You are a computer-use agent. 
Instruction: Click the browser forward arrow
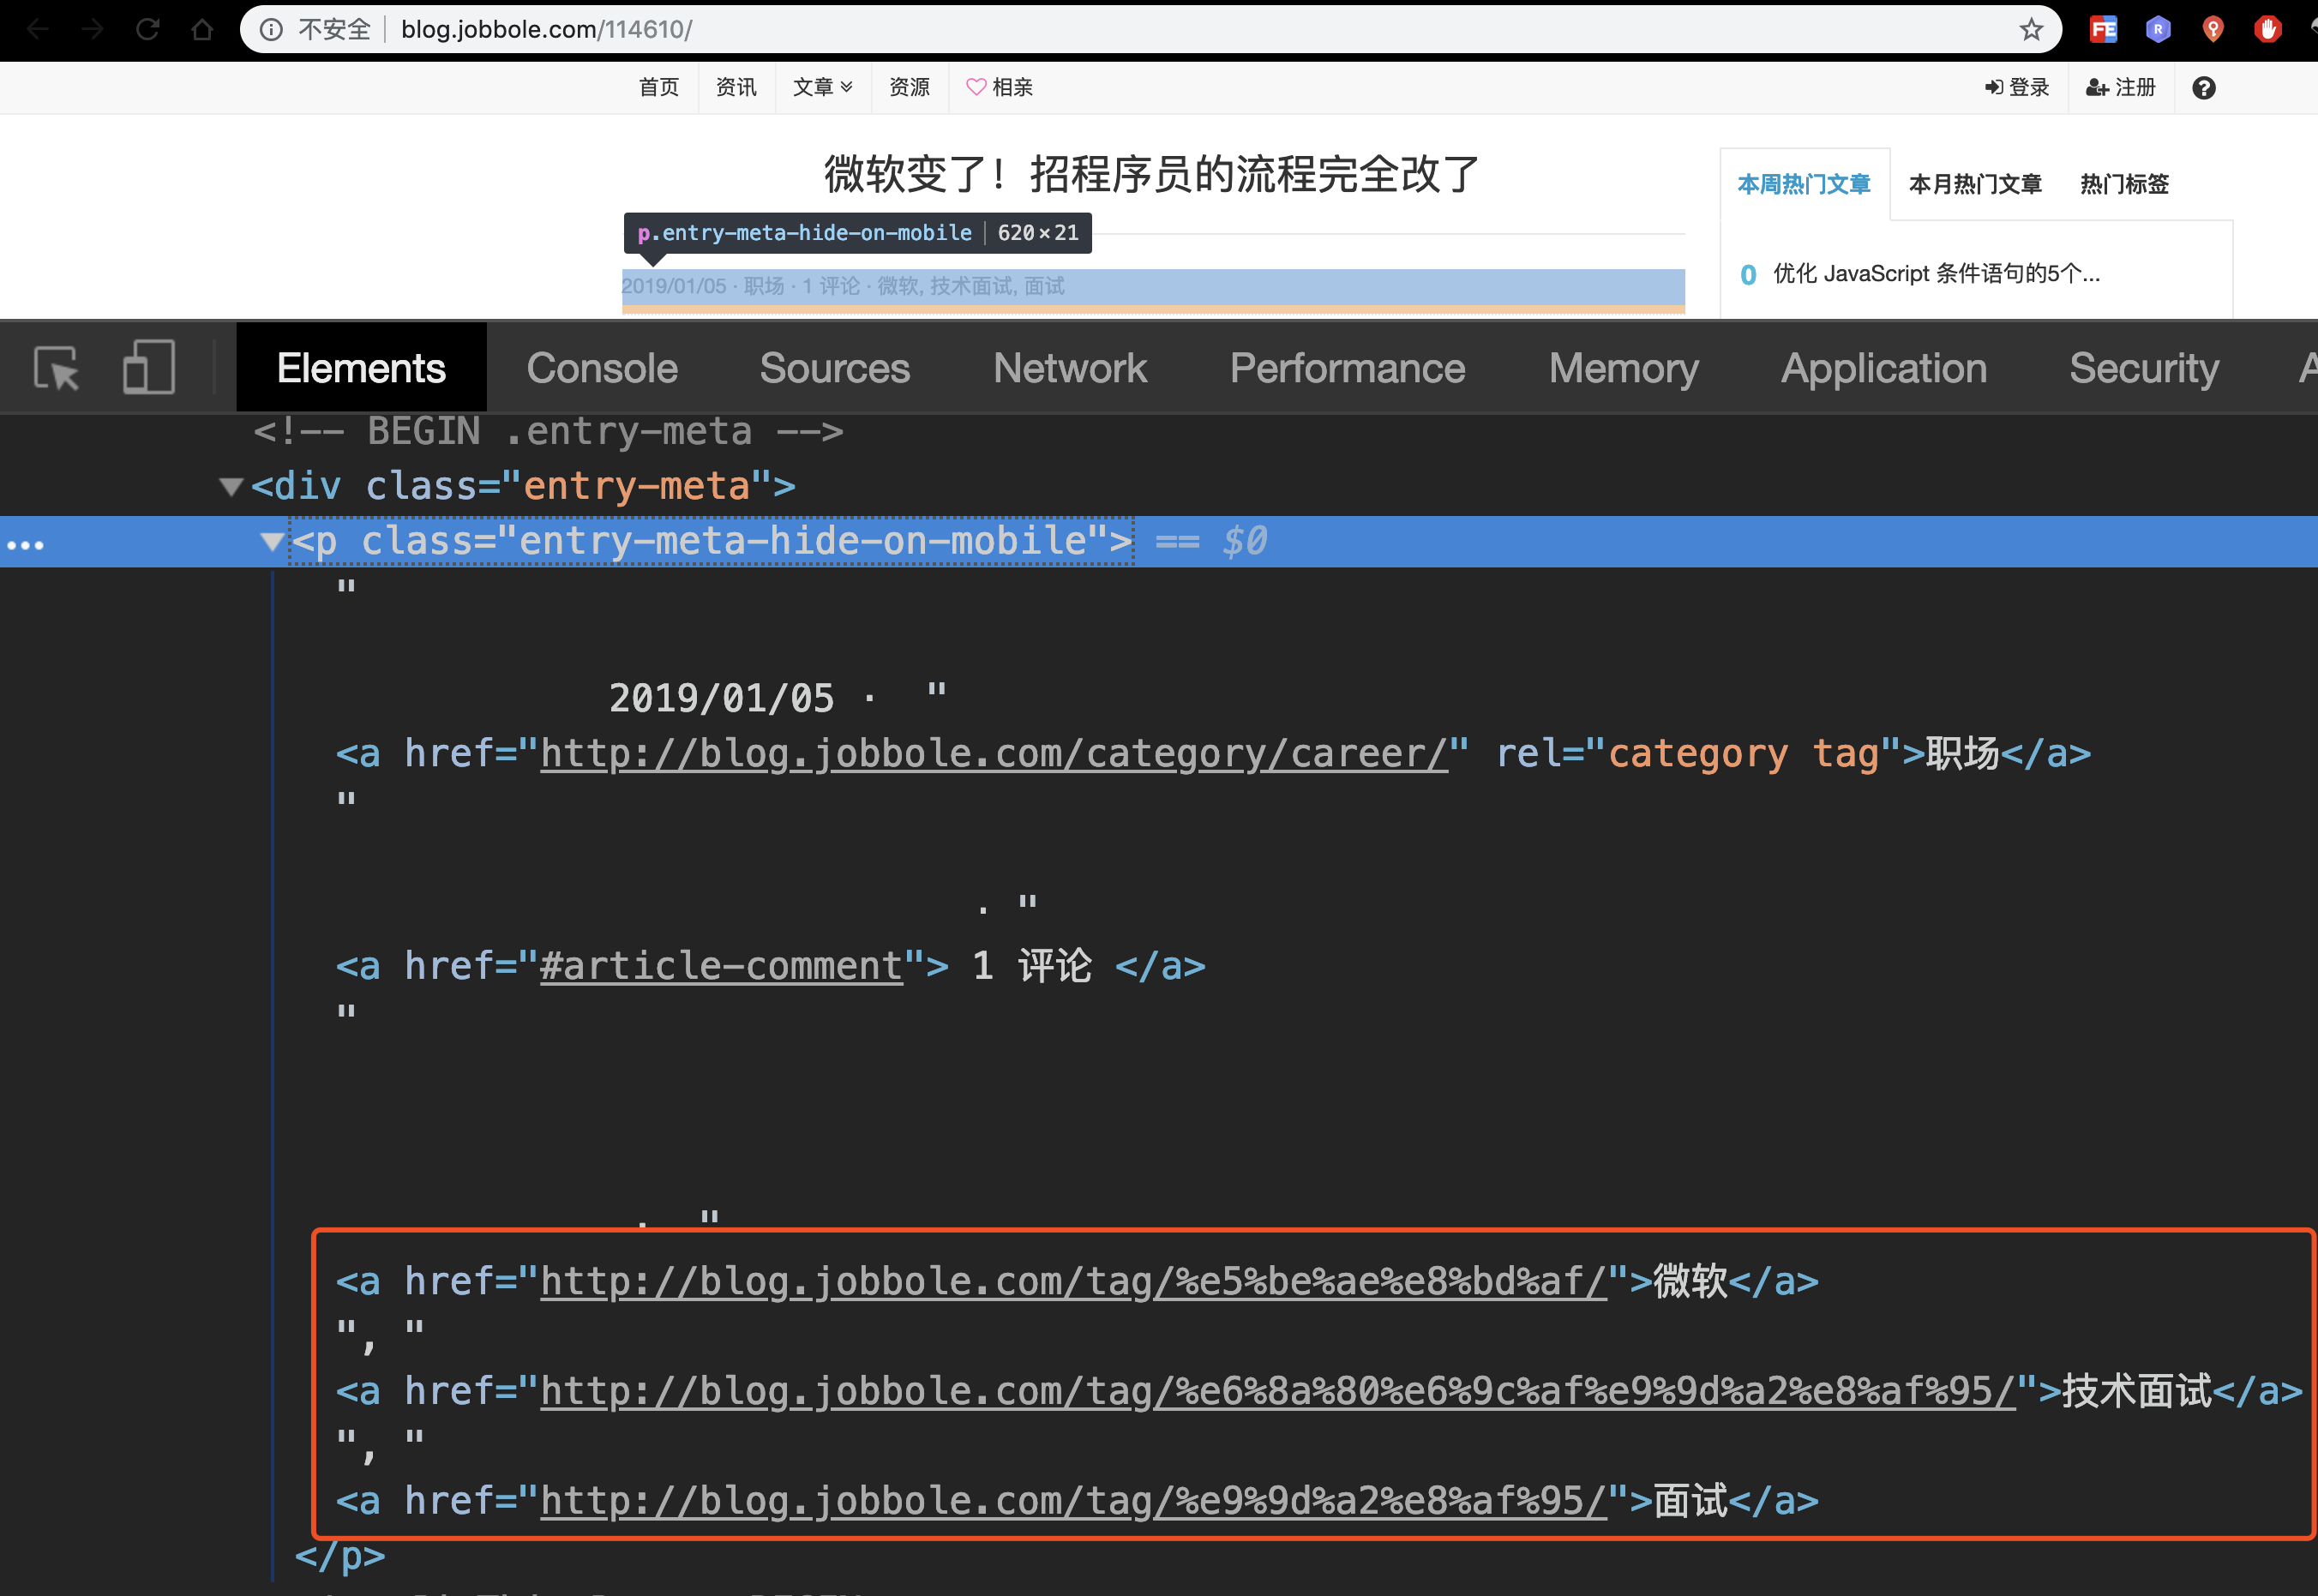pos(93,29)
